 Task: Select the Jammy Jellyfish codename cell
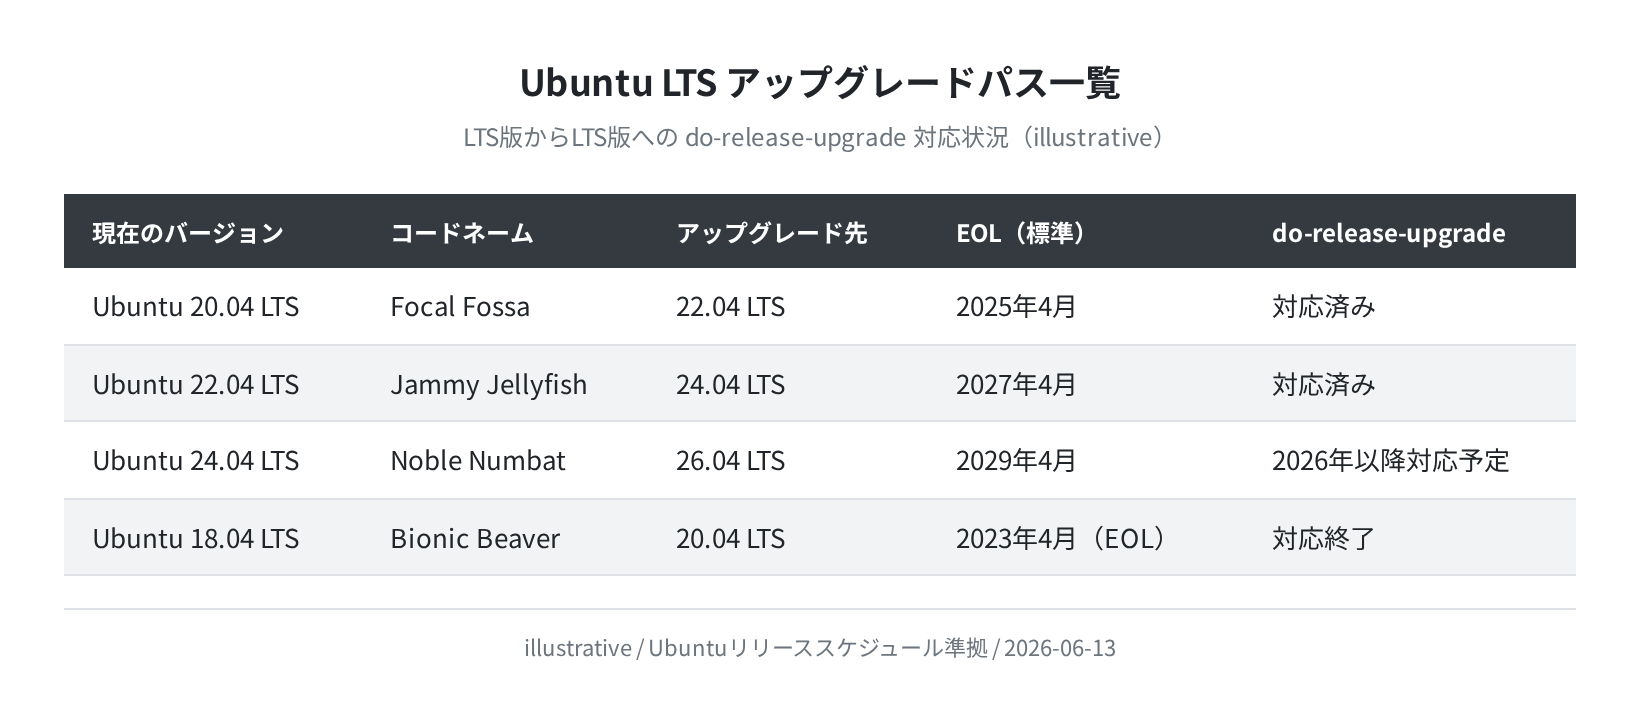pyautogui.click(x=489, y=385)
